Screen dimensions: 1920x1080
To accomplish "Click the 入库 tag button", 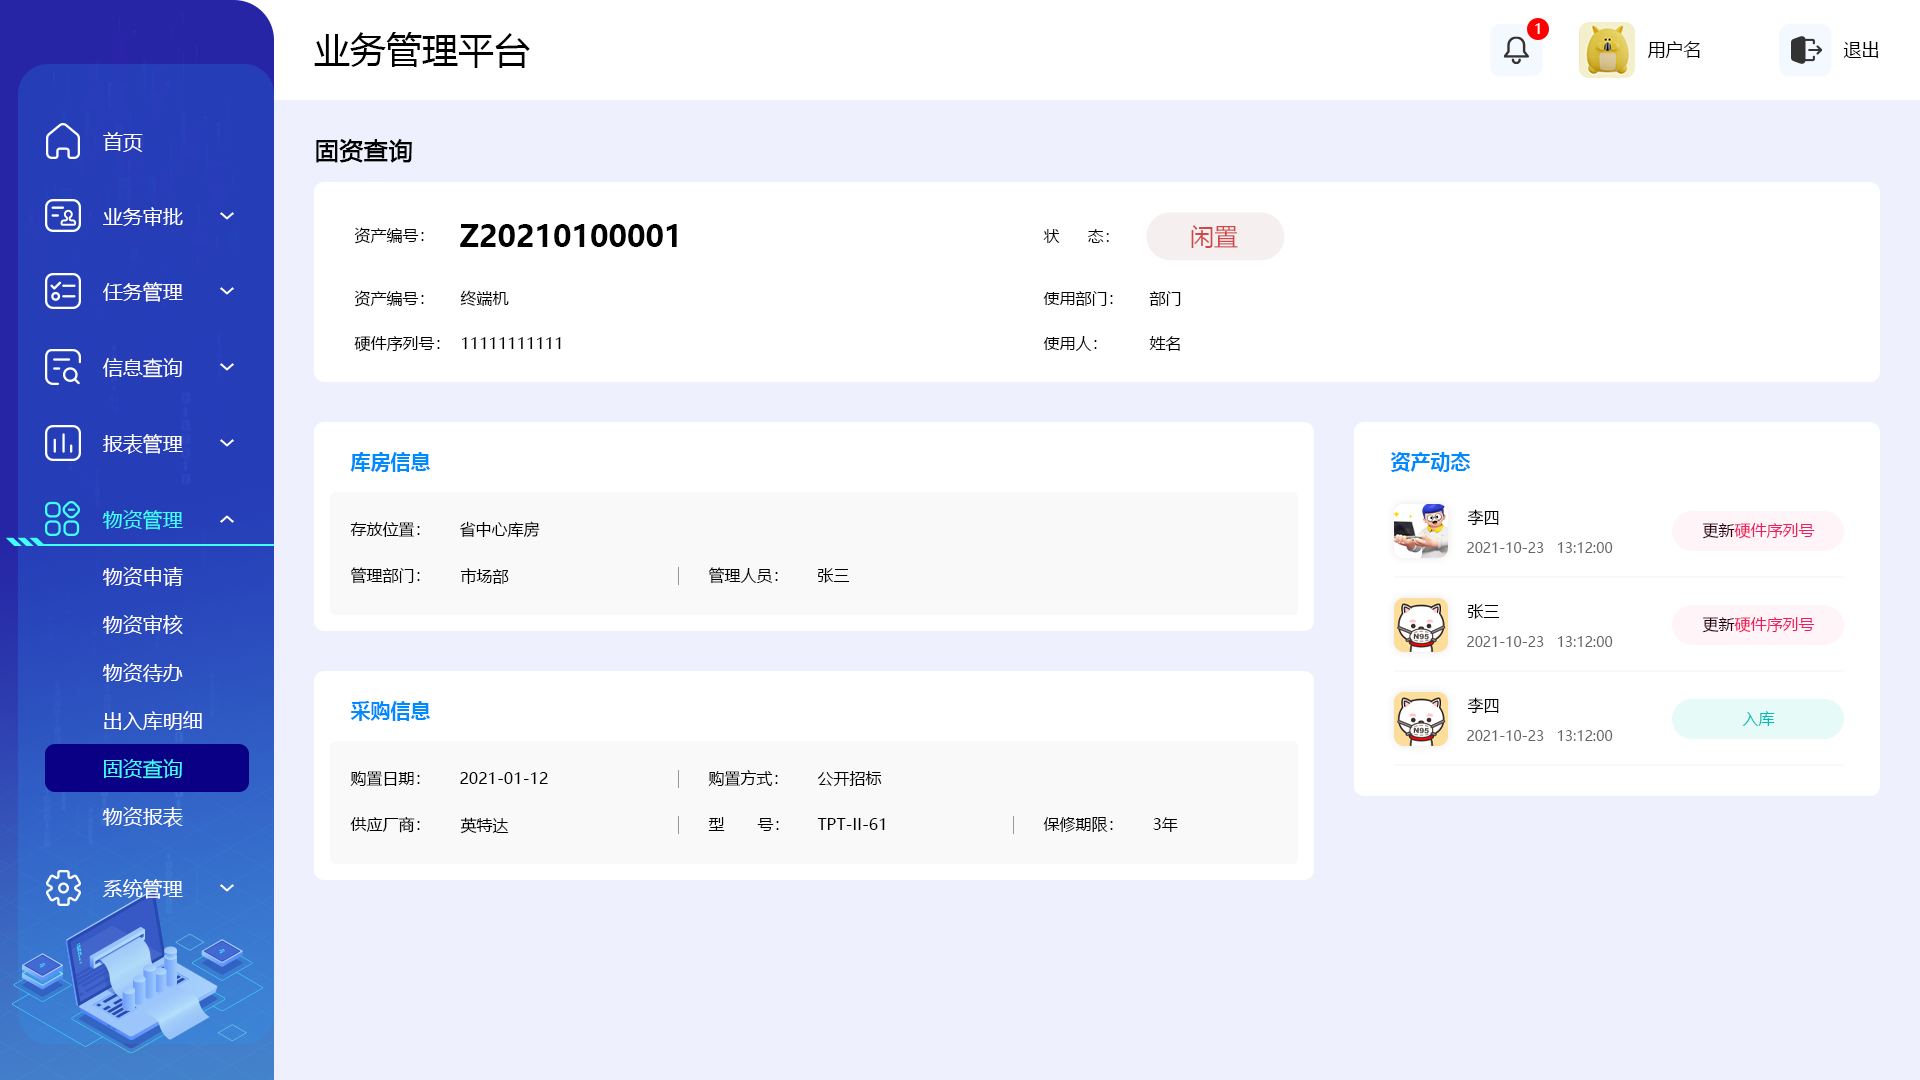I will [1757, 719].
